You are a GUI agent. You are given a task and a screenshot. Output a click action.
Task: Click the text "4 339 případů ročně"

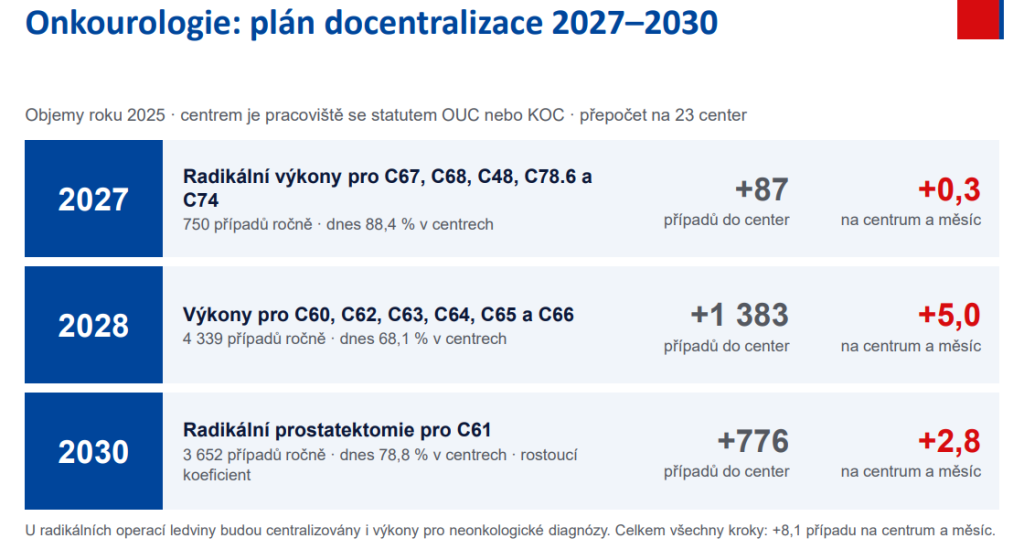[254, 339]
